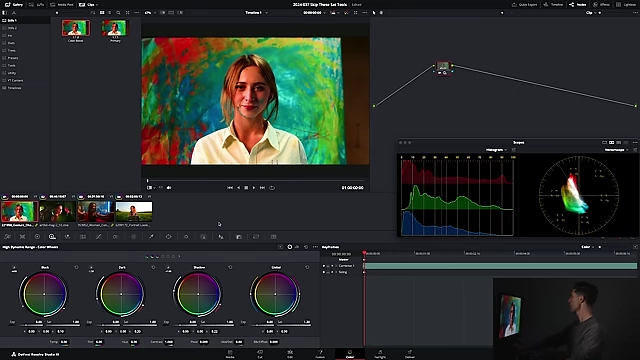Adjust the Global wheel saturation slider

point(295,325)
